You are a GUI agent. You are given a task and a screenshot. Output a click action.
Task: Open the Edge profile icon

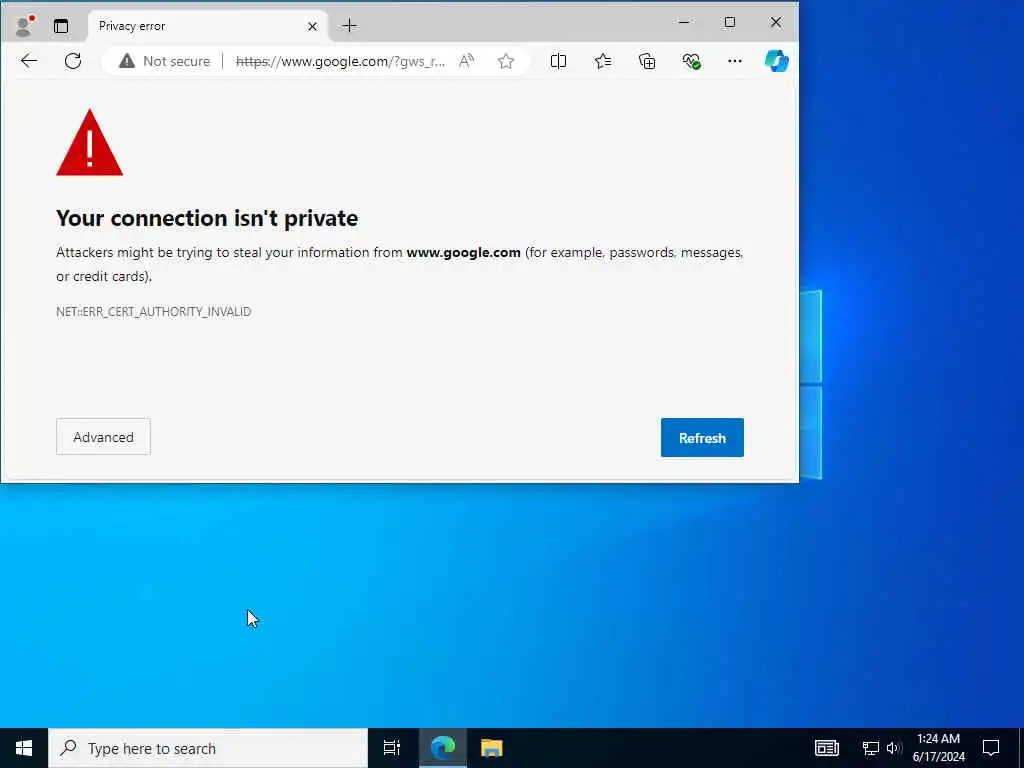pyautogui.click(x=24, y=25)
